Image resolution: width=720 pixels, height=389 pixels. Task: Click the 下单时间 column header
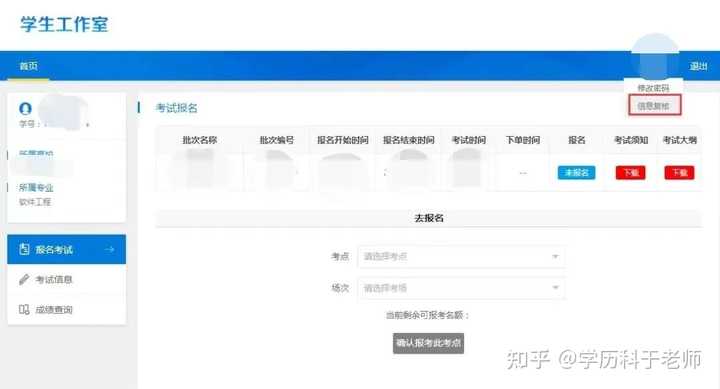[523, 140]
